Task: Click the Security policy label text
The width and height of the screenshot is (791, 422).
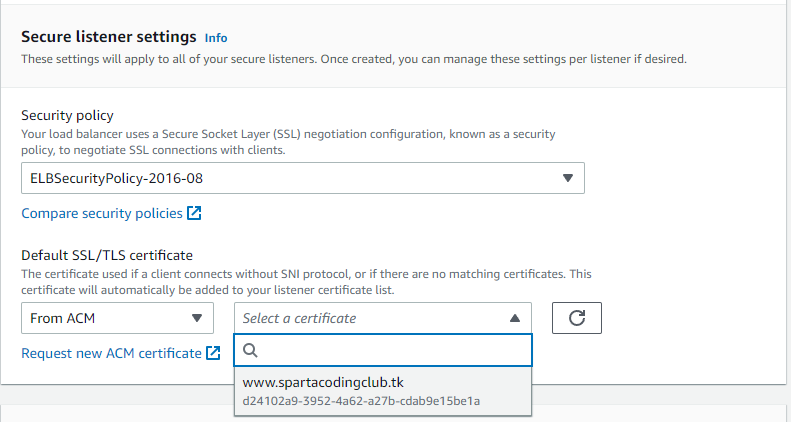Action: click(67, 115)
